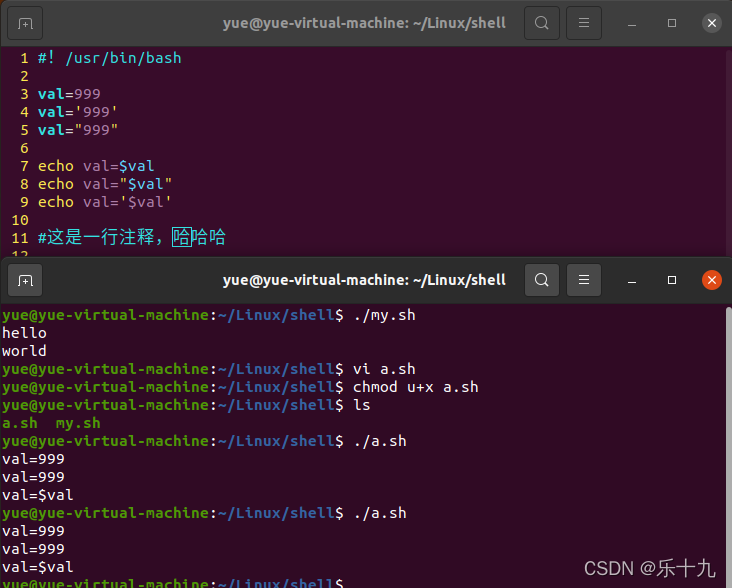Close the lower terminal with orange button

coord(711,280)
